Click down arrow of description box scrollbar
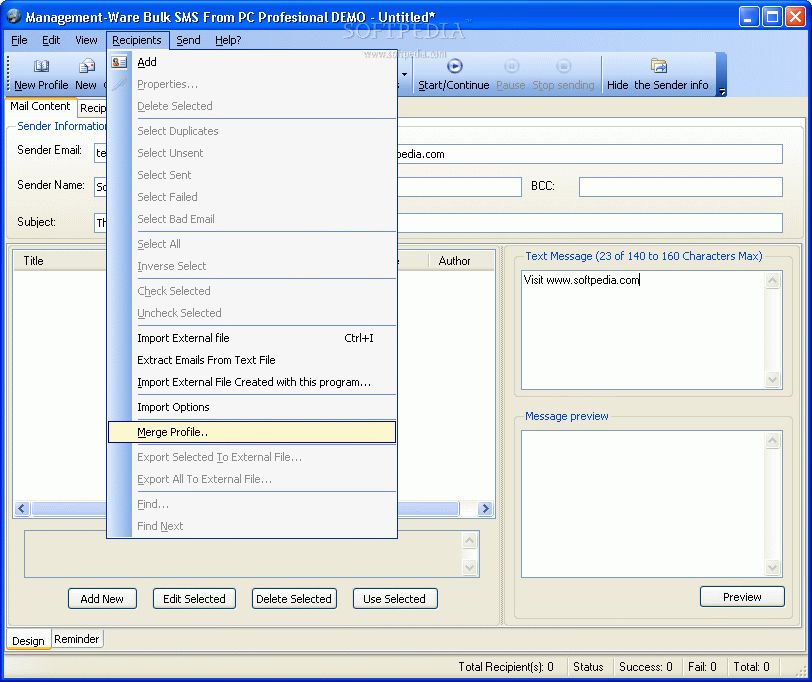812x682 pixels. (x=470, y=567)
